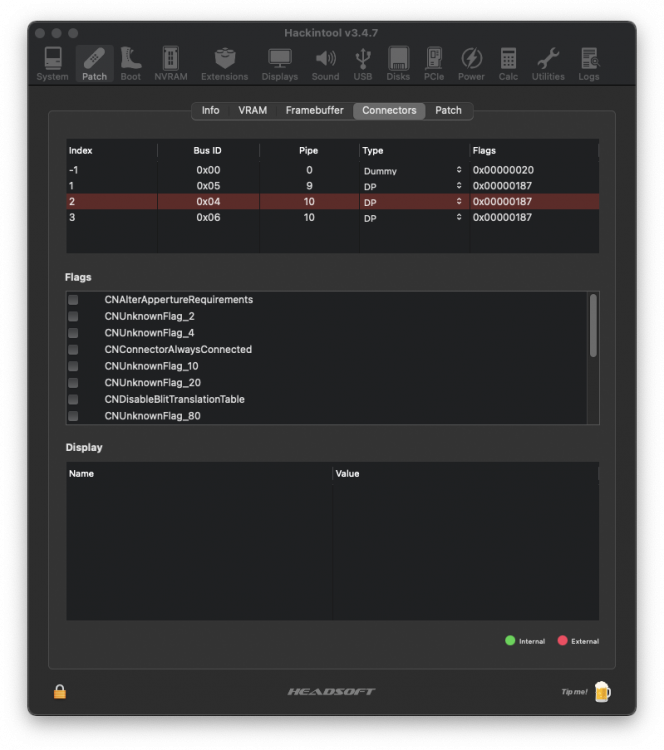This screenshot has height=750, width=664.
Task: Select highlighted Bus ID 0x04 cell
Action: tap(208, 202)
